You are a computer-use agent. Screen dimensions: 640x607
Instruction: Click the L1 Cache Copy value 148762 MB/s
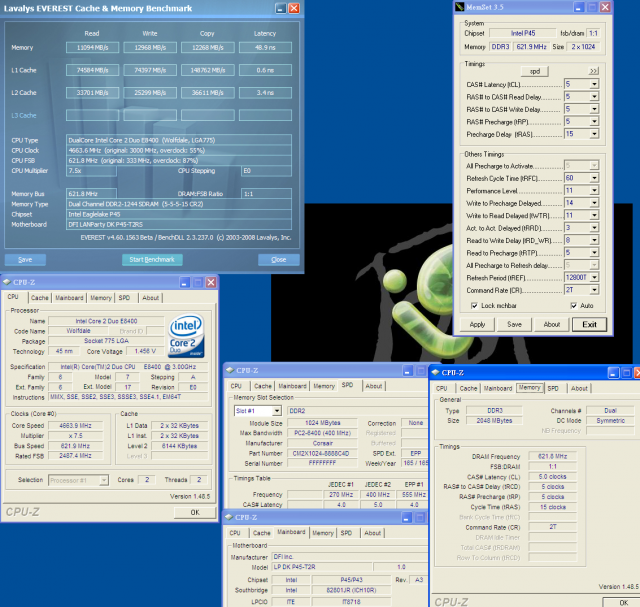pos(208,70)
